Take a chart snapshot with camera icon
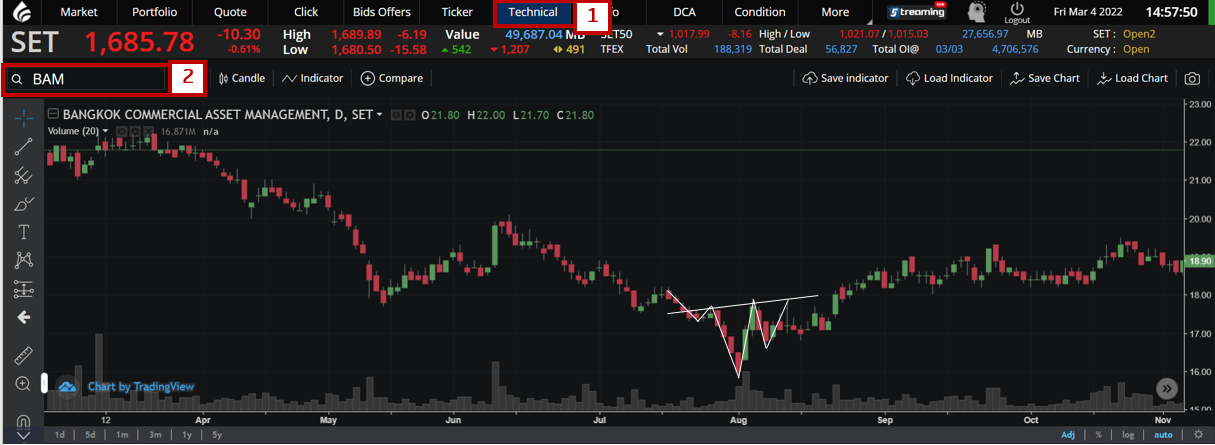 coord(1192,78)
